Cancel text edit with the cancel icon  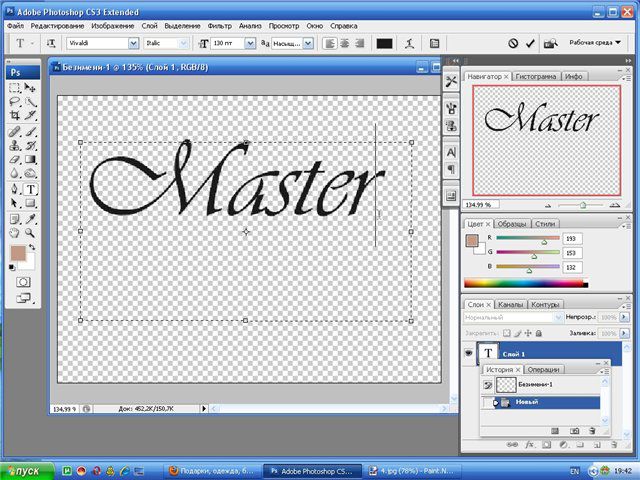[512, 44]
